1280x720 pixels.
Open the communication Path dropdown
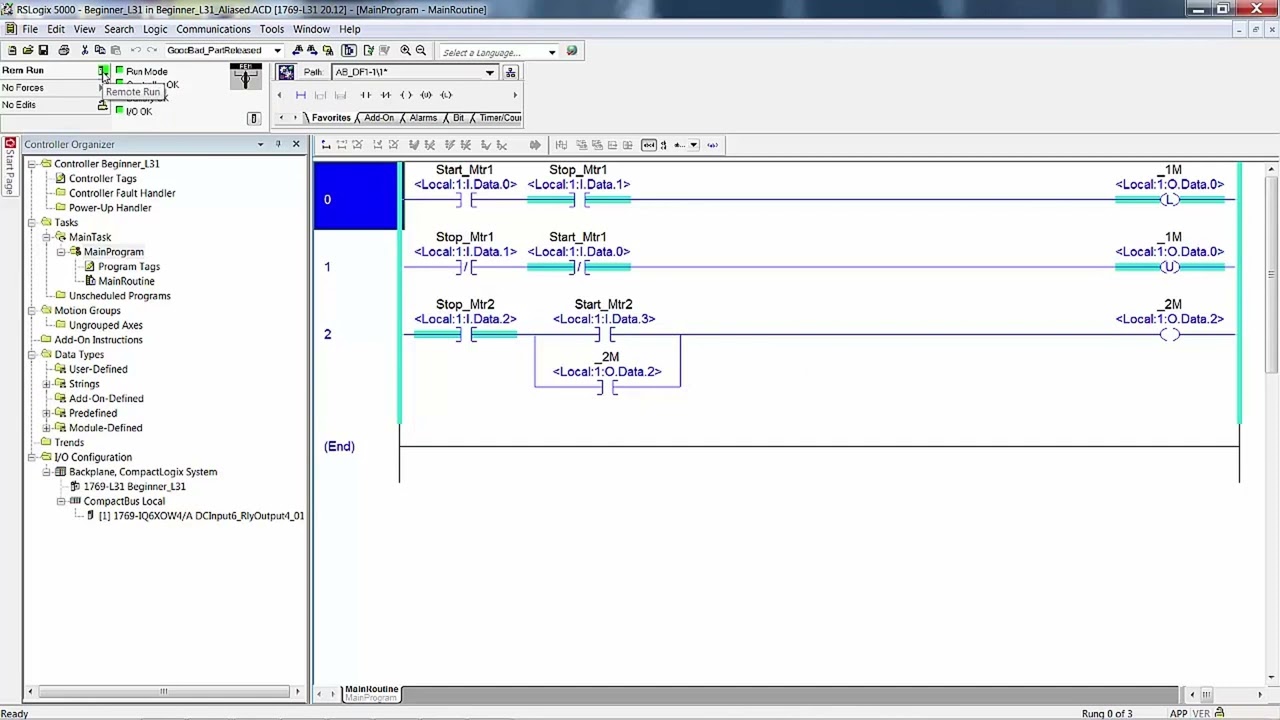(x=489, y=72)
